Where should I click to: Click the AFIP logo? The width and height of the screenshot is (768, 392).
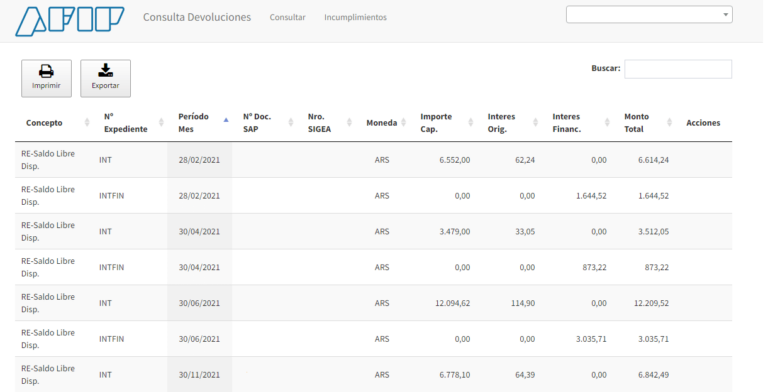coord(70,21)
